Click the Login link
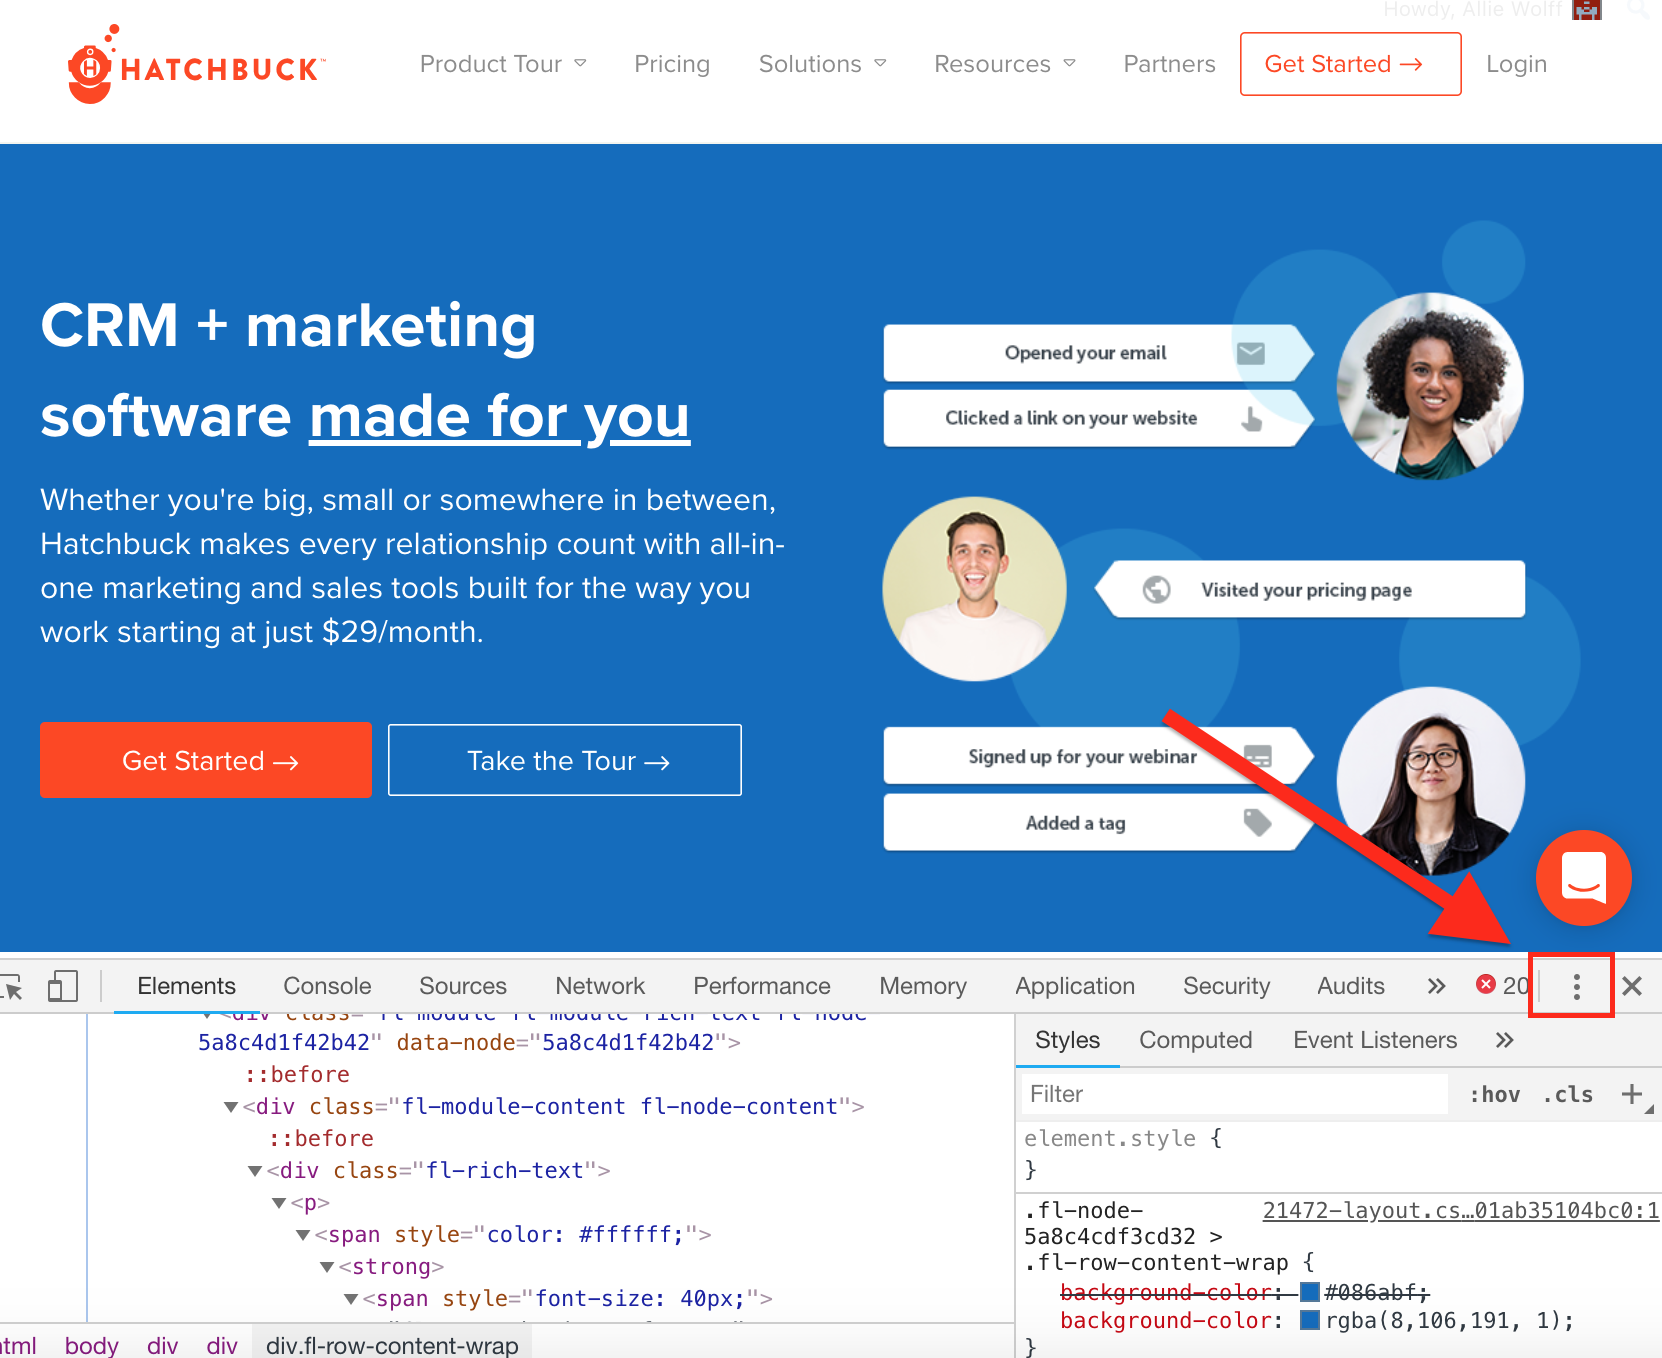Viewport: 1662px width, 1358px height. tap(1516, 64)
